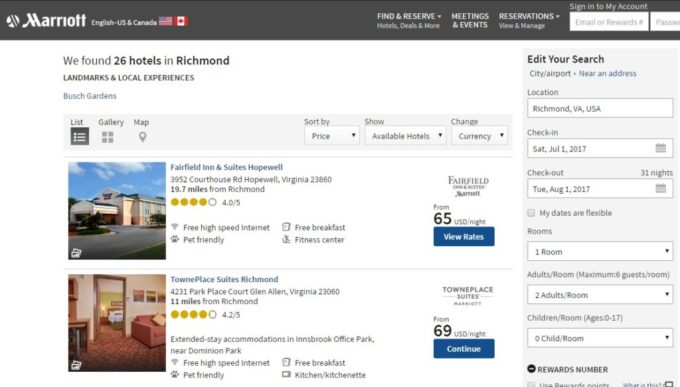Open Meetings & Events menu
The image size is (680, 387).
tap(470, 20)
